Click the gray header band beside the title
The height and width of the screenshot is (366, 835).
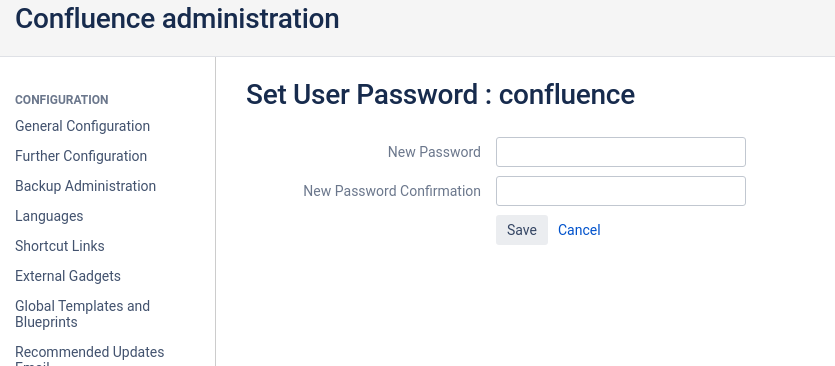click(586, 28)
